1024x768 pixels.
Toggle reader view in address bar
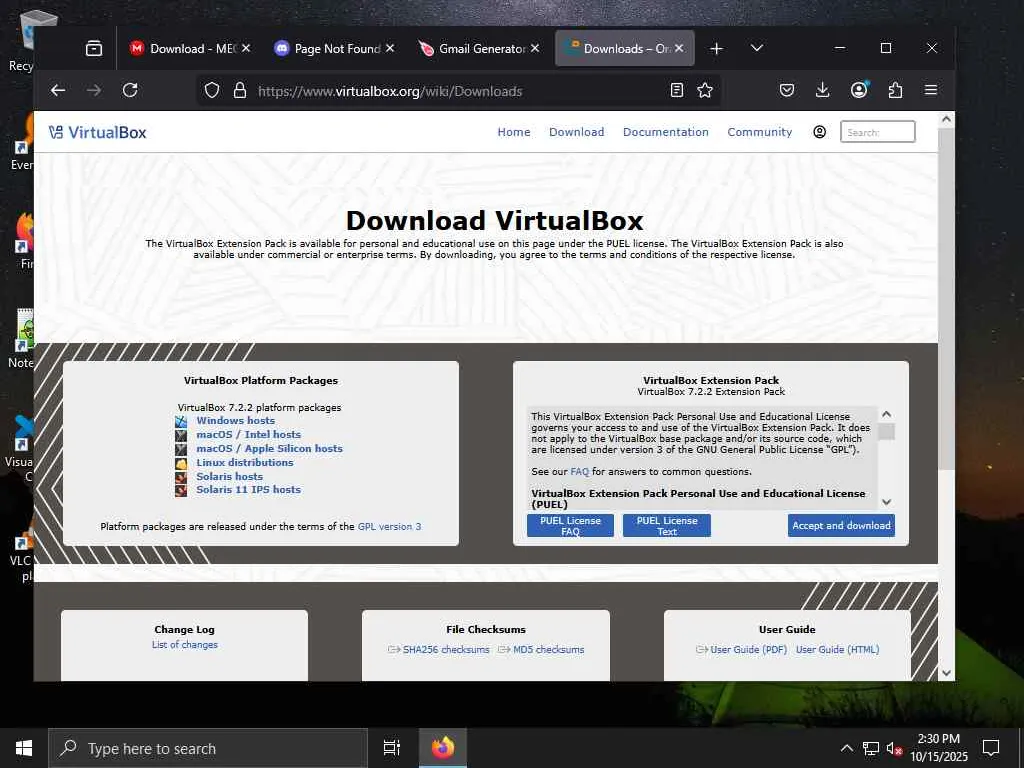coord(677,90)
